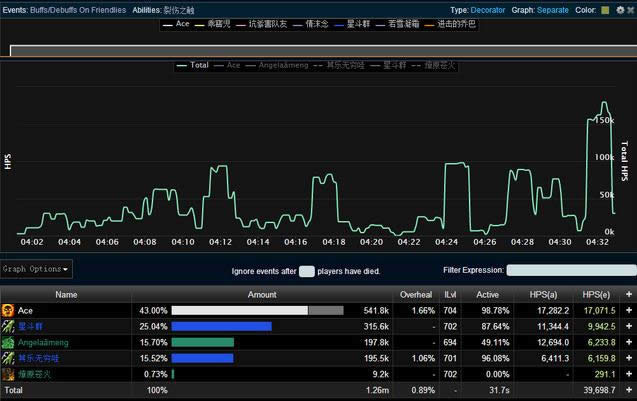
Task: Expand Angelaãmeng's row with the plus icon
Action: coord(628,342)
